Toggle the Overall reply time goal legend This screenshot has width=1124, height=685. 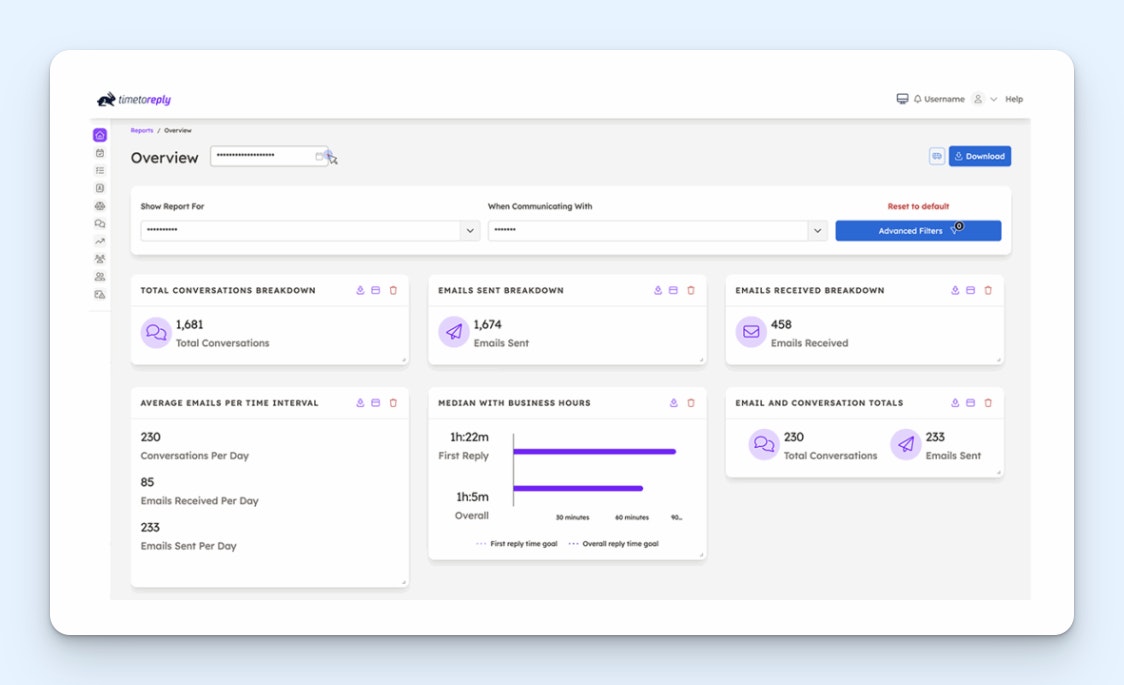click(x=614, y=544)
